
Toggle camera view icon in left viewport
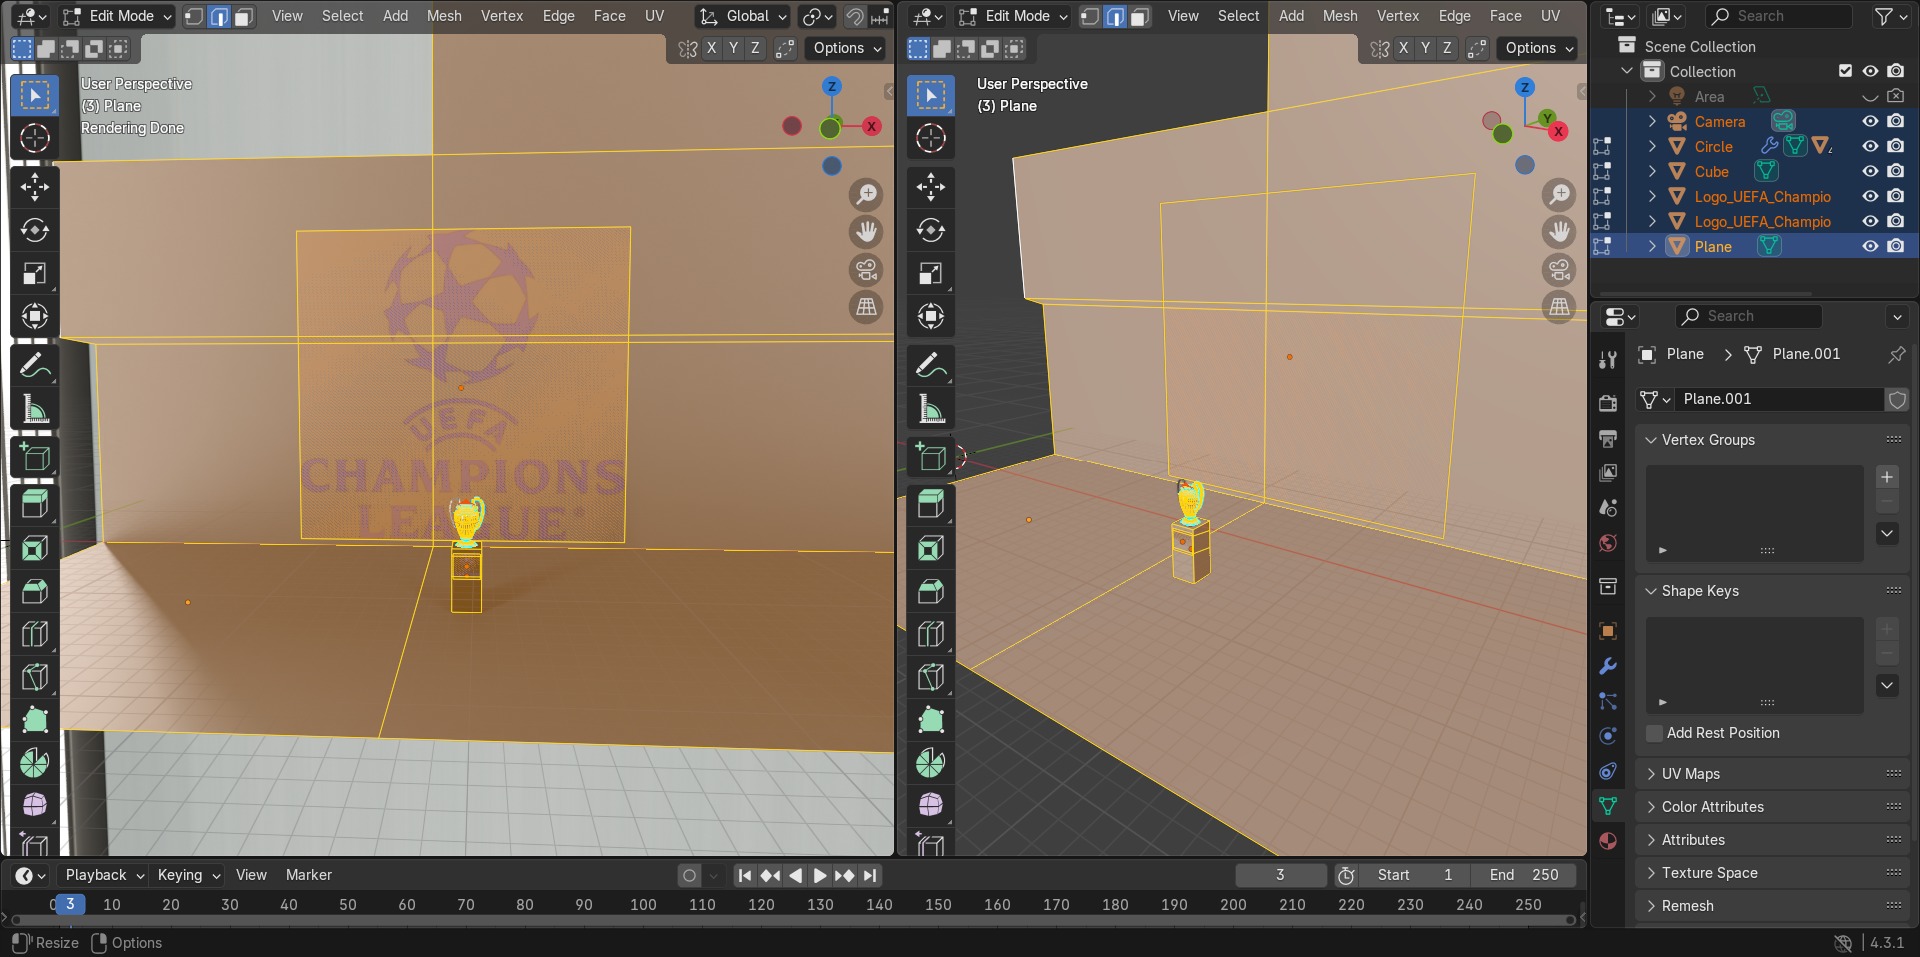(866, 269)
